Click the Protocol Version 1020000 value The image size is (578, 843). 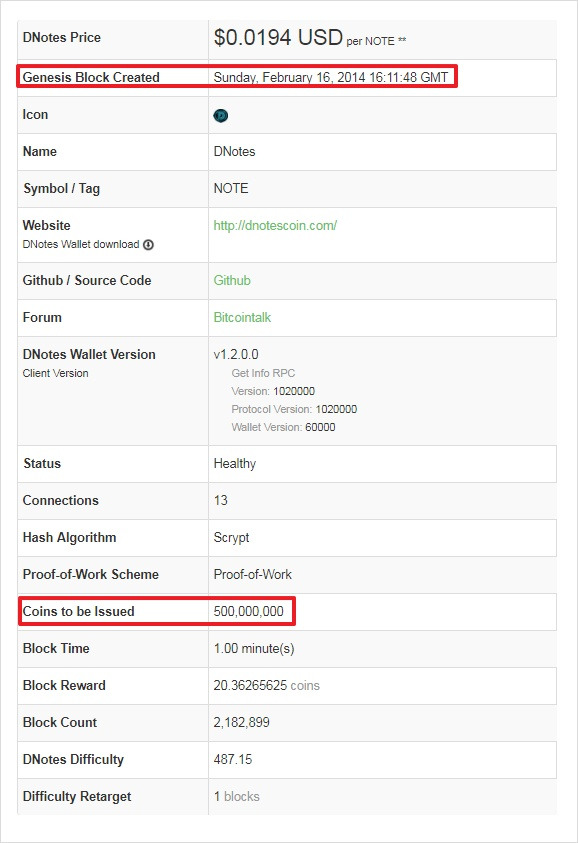tap(336, 409)
